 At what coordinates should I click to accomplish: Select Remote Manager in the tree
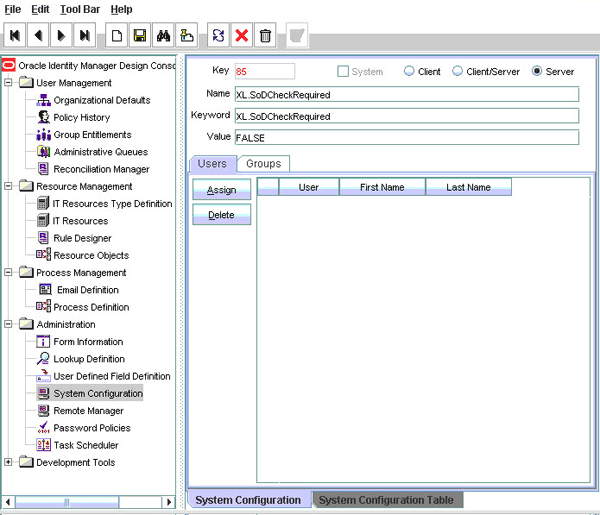pos(88,411)
